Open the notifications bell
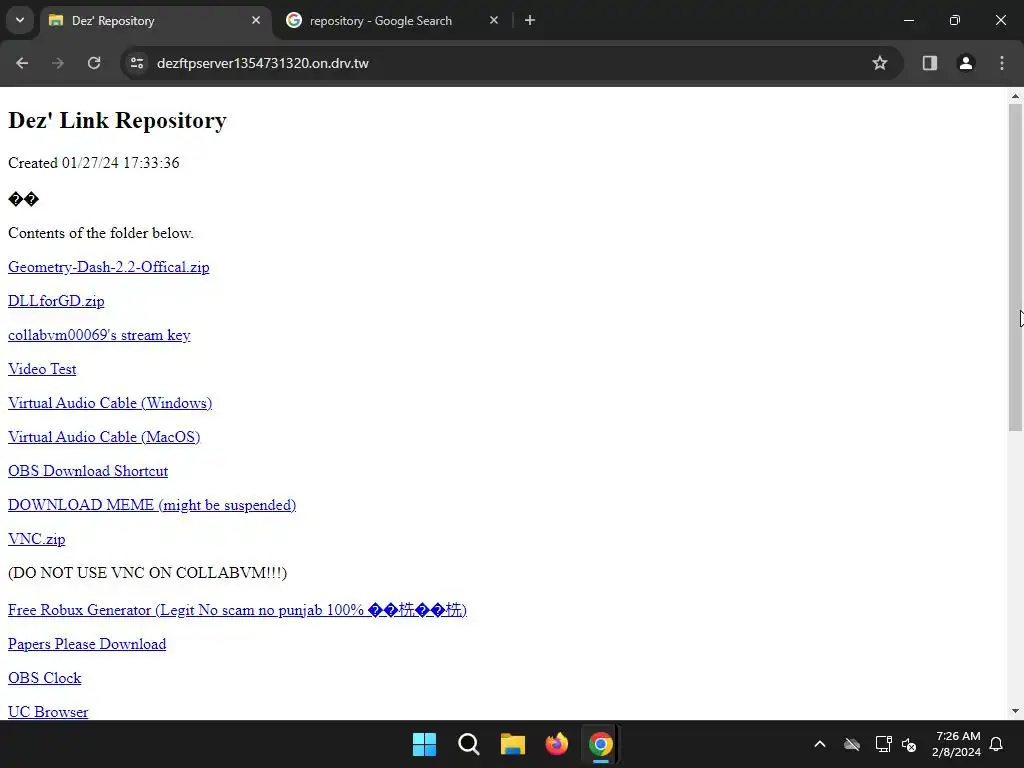 tap(996, 744)
